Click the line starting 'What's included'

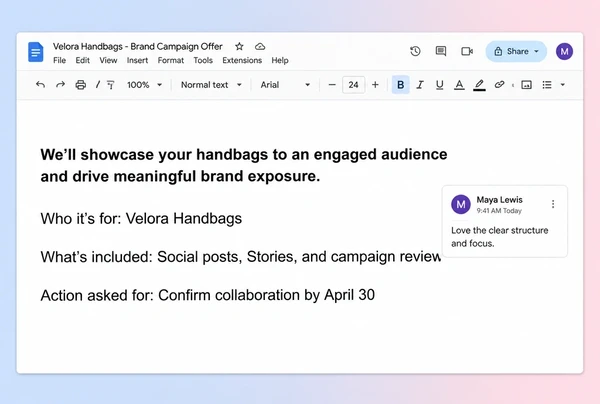pyautogui.click(x=241, y=257)
